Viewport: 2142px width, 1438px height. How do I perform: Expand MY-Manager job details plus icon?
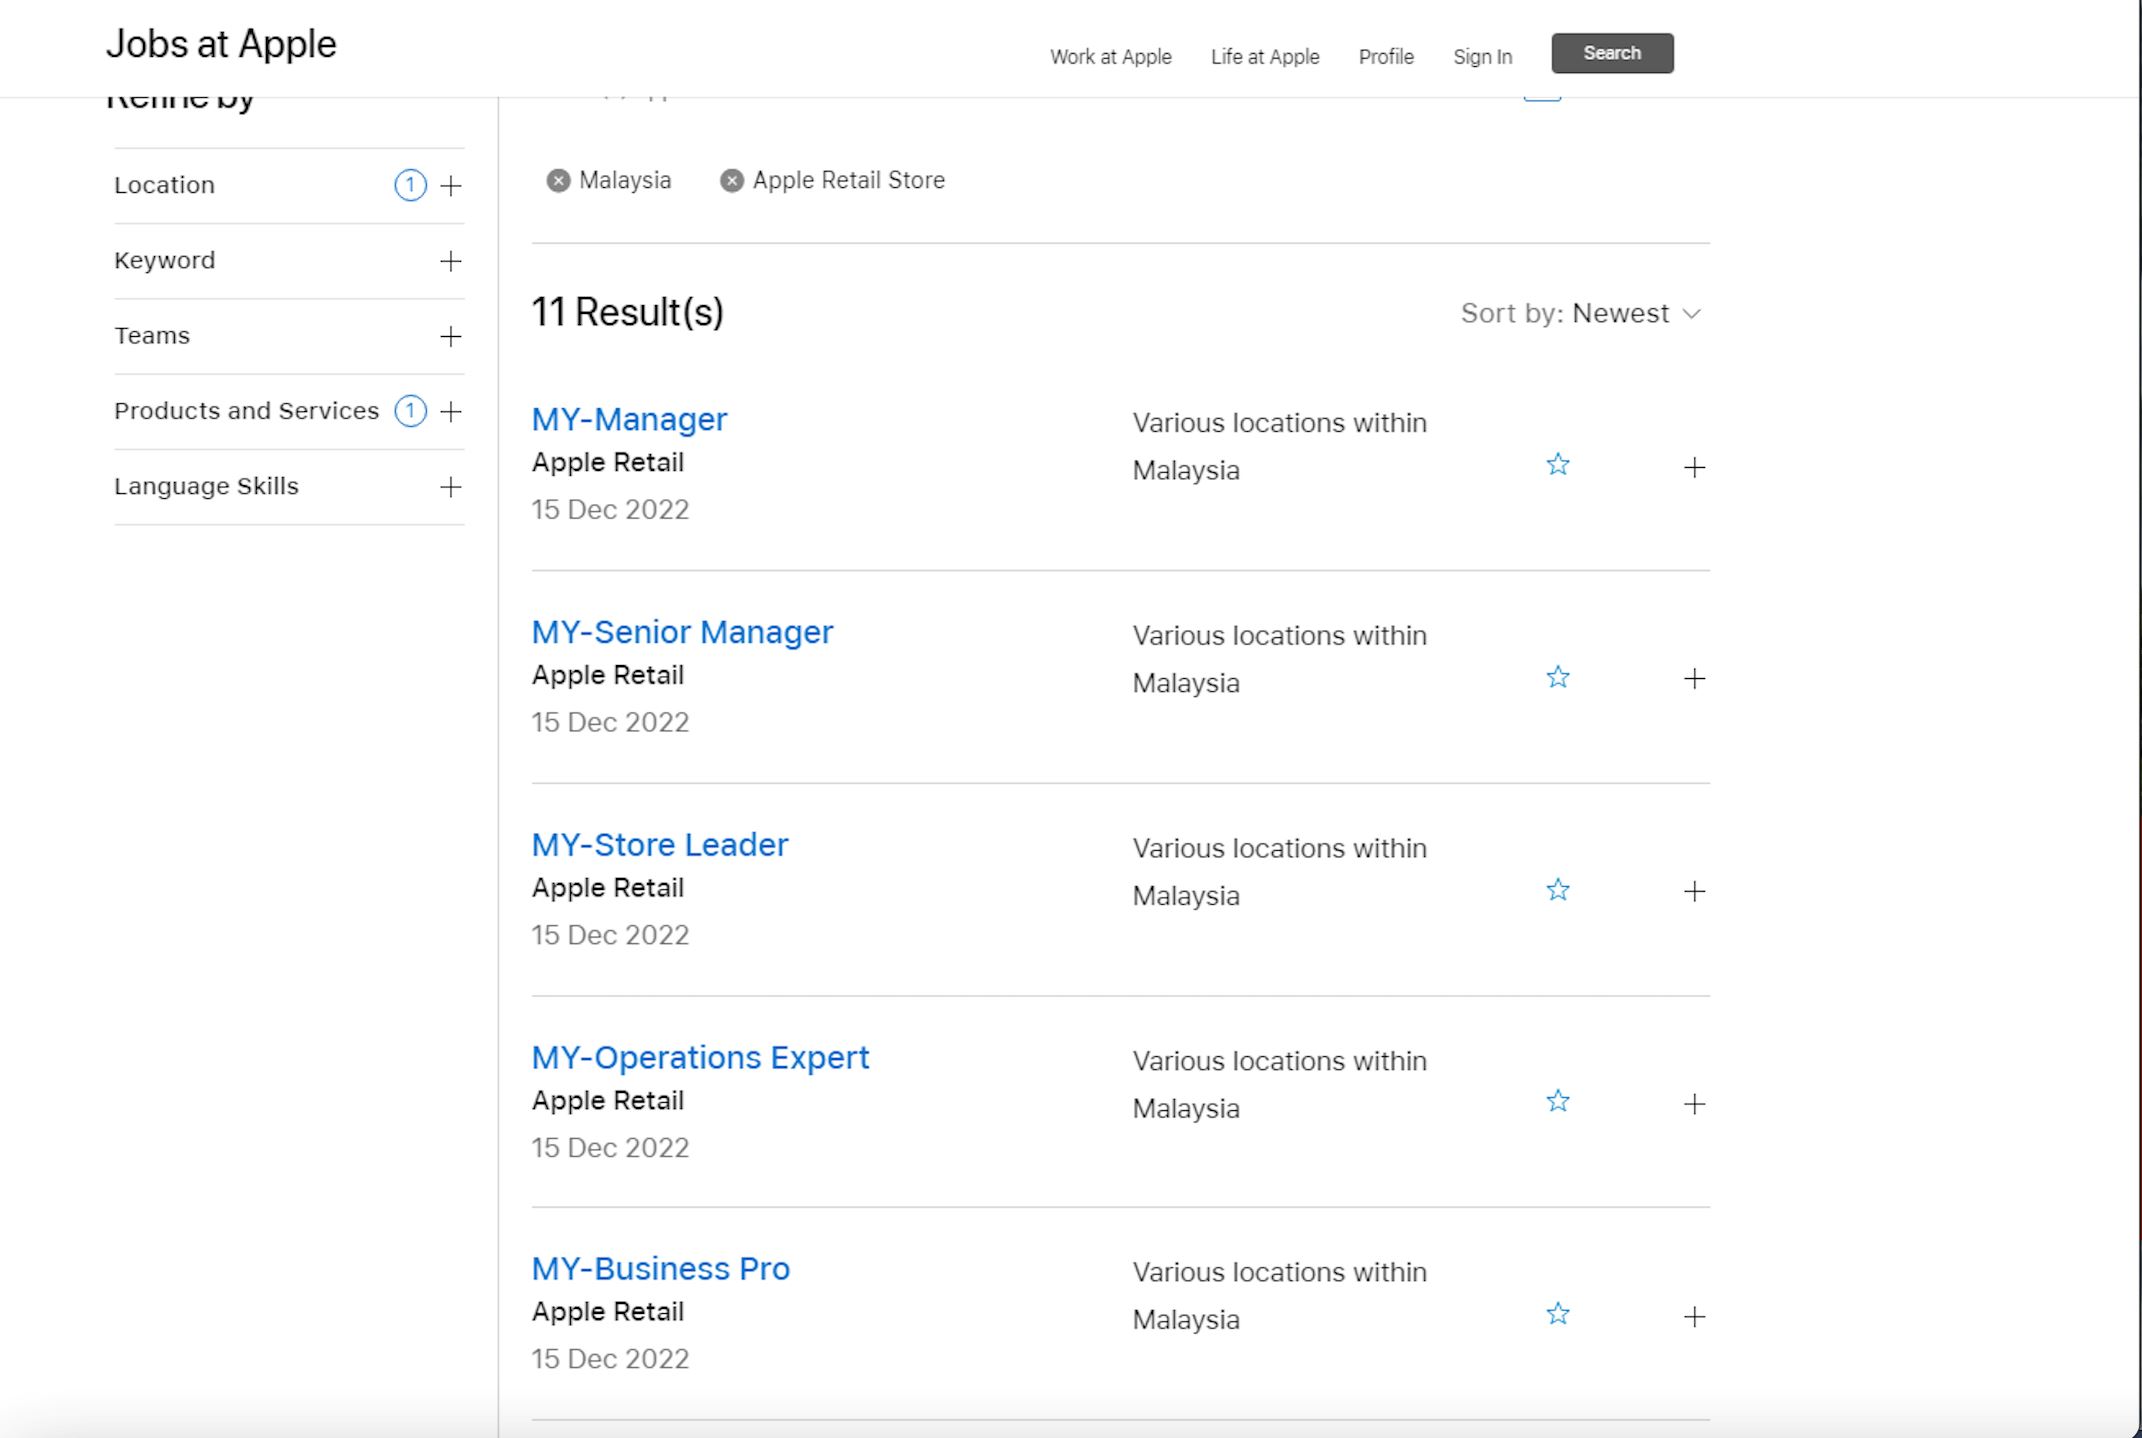click(1694, 467)
